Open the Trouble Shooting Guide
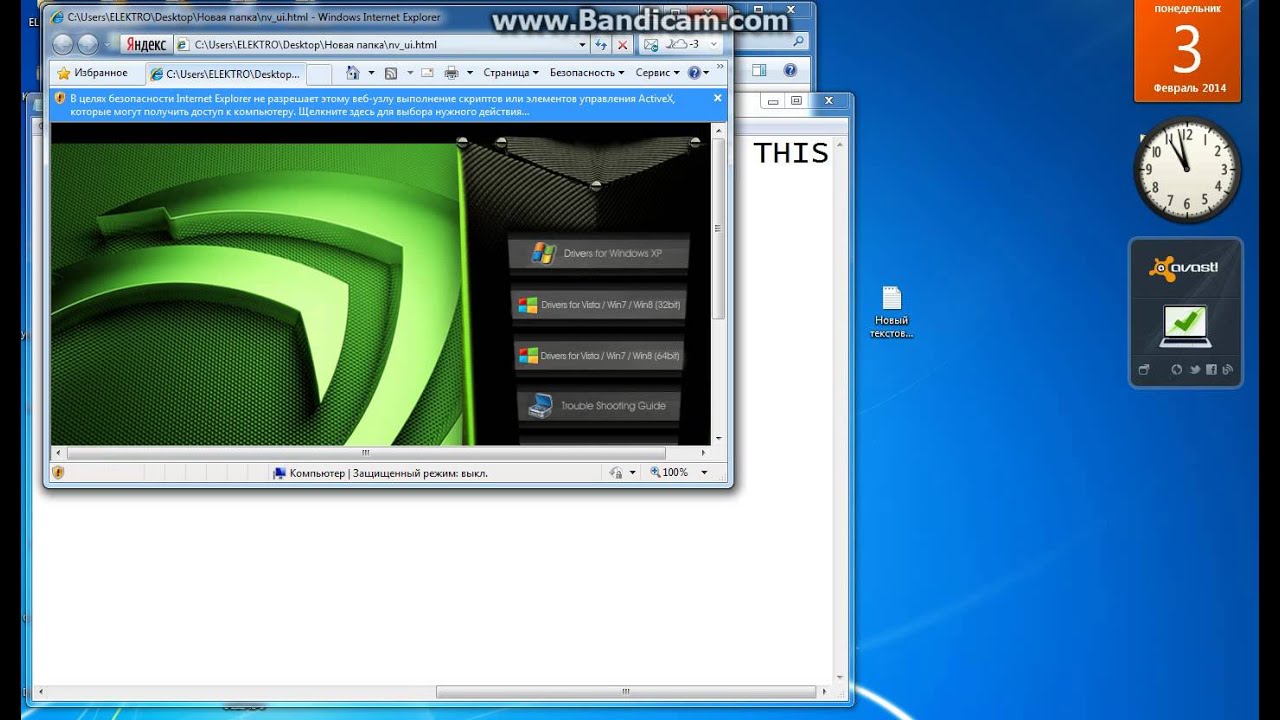 click(599, 406)
